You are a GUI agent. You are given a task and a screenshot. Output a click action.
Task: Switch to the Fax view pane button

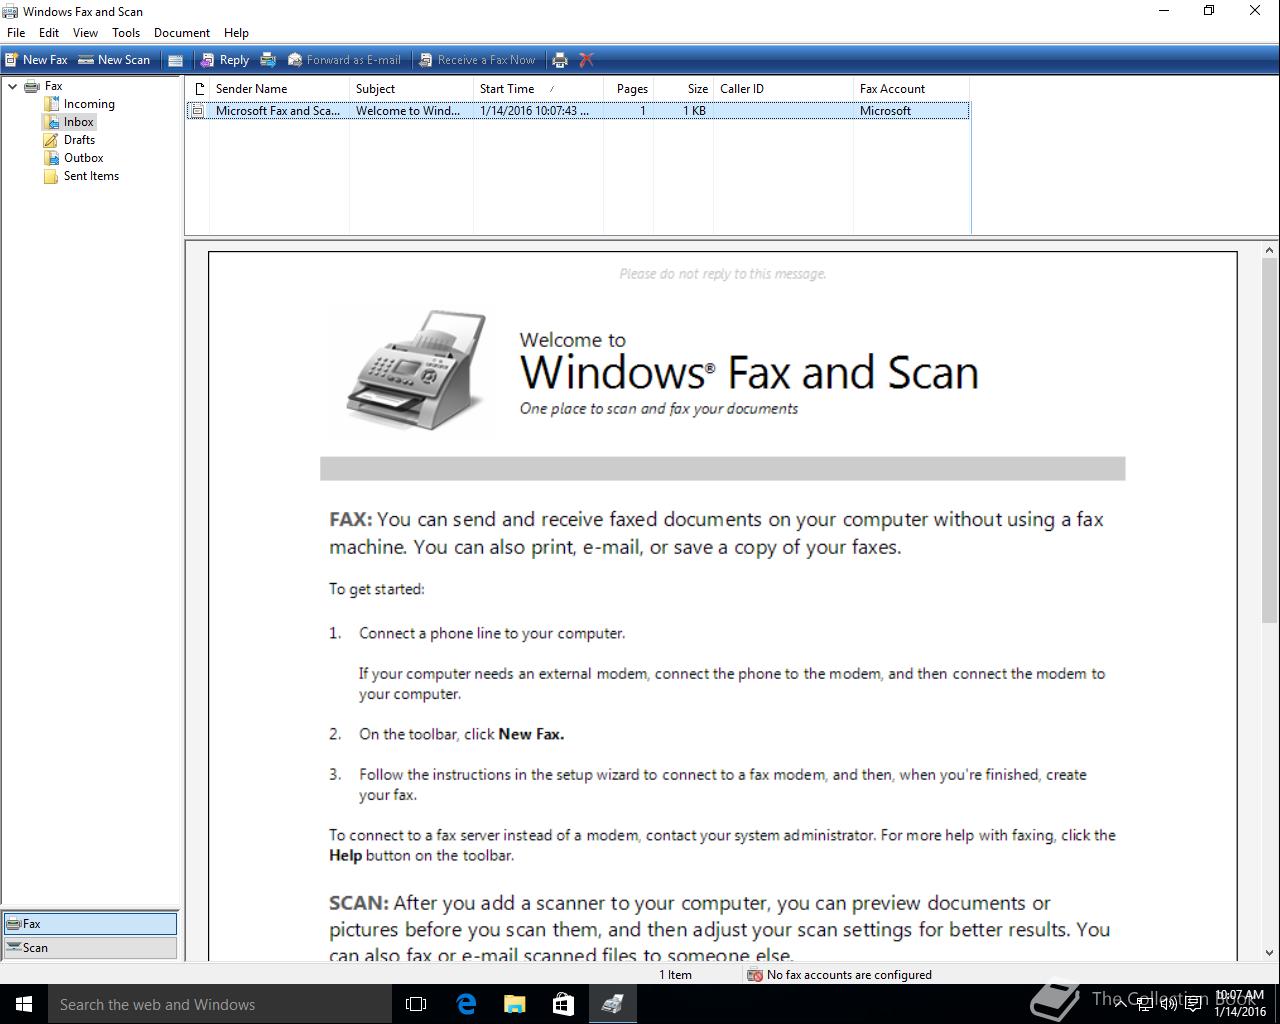(90, 924)
